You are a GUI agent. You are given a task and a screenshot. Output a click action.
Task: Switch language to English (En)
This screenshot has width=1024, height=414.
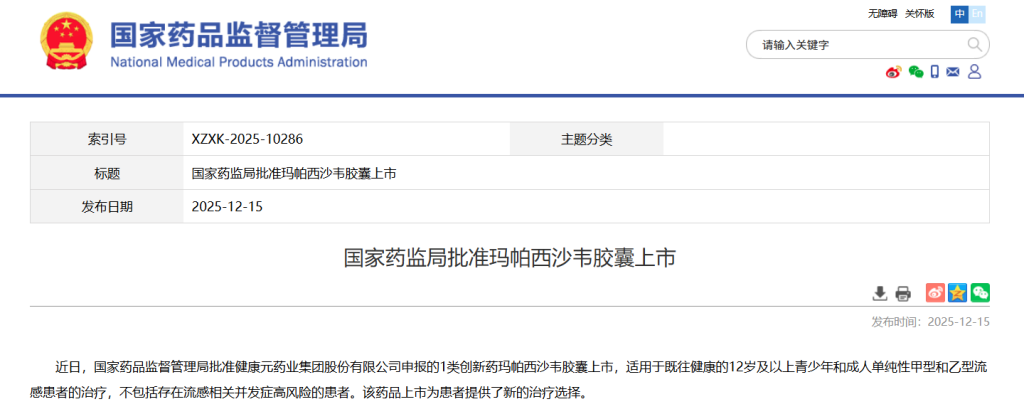point(978,13)
